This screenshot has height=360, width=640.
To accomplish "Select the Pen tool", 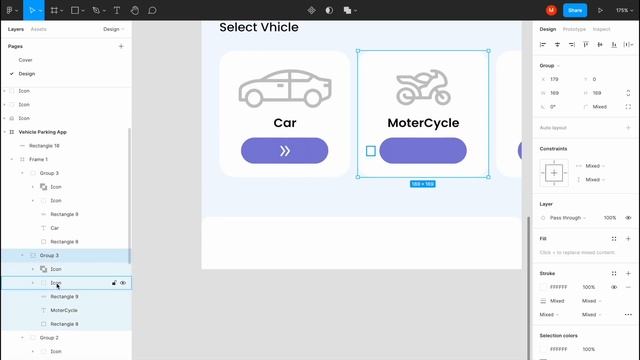I will point(96,10).
